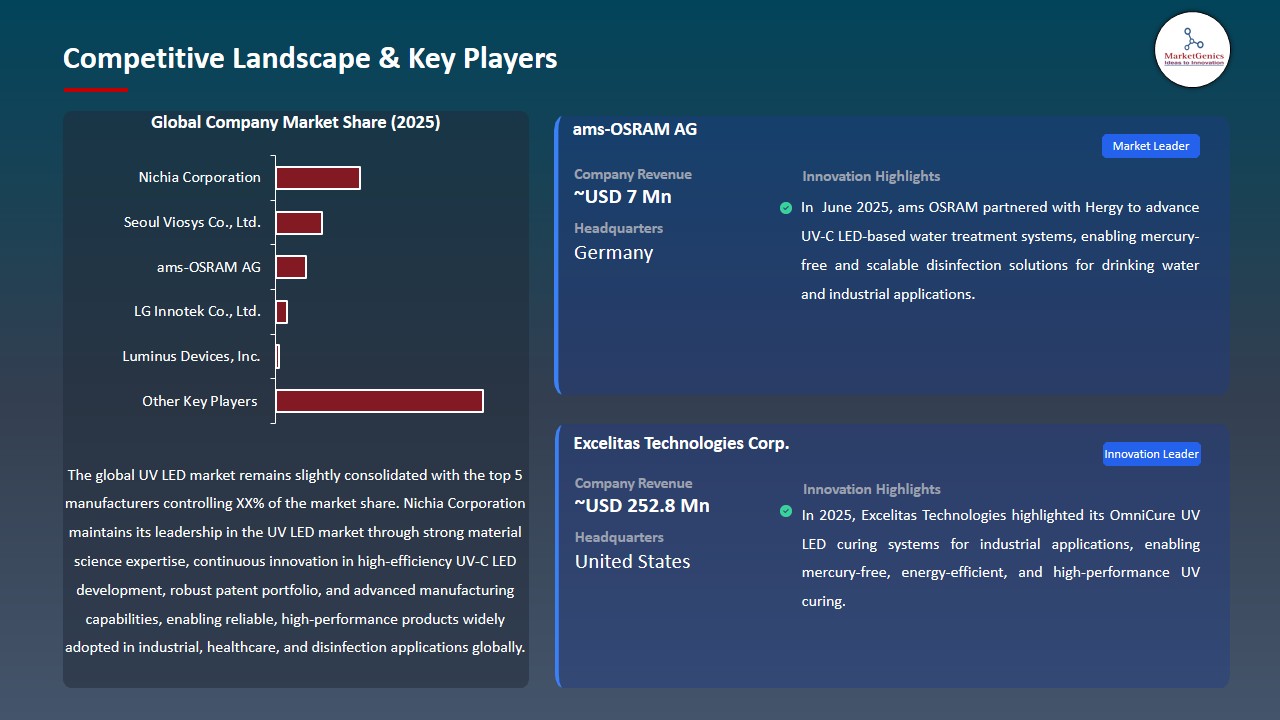Click the global UV LED market summary paragraph
Screen dimensions: 1280x720
click(x=296, y=561)
